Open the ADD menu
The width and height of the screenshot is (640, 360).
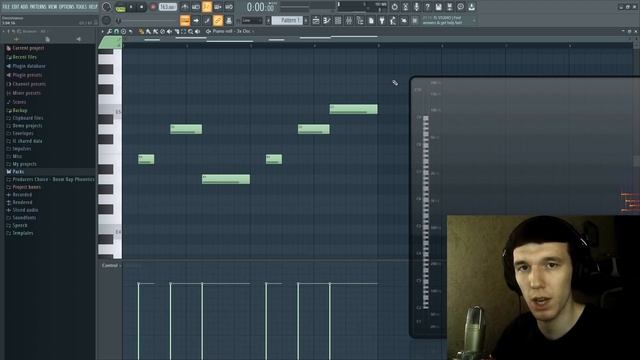[24, 7]
